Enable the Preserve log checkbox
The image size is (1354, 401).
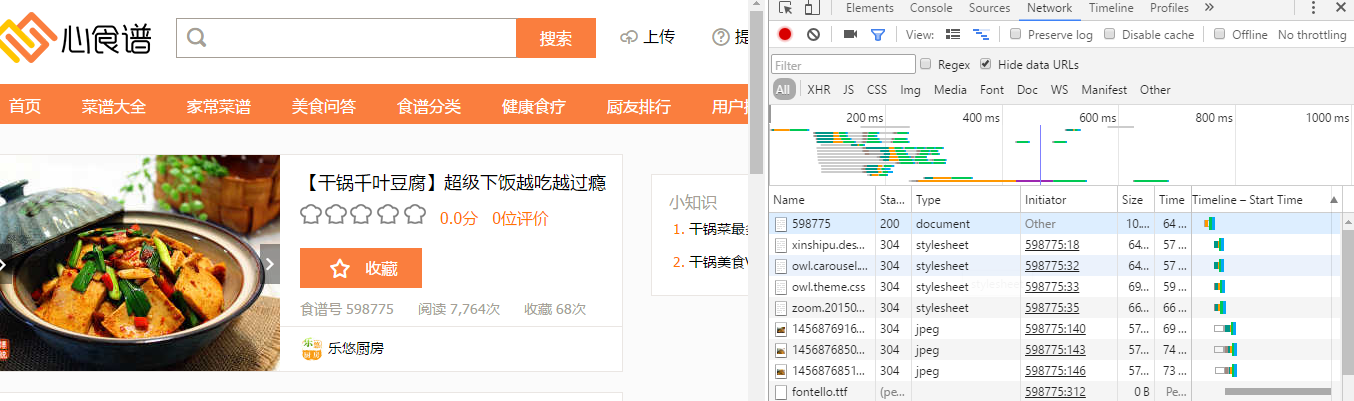click(x=1016, y=34)
